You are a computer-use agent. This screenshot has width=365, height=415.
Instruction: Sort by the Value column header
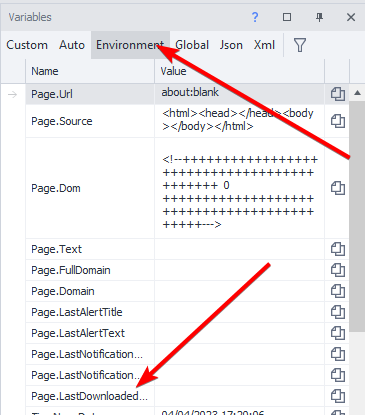[x=239, y=71]
